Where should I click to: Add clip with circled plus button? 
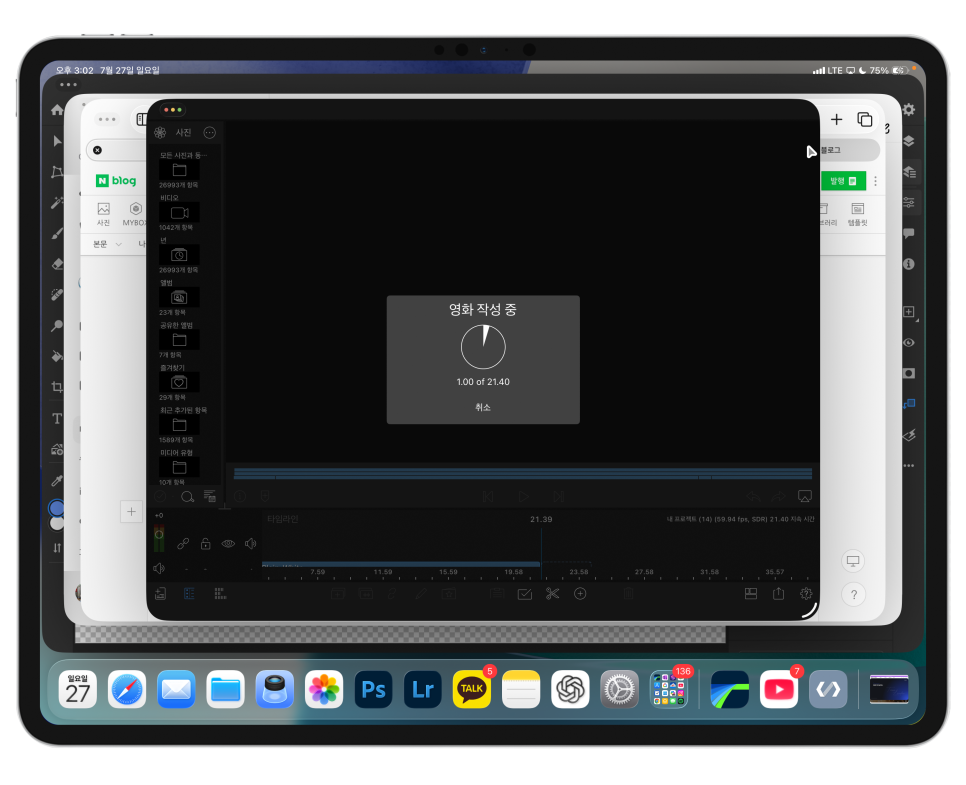click(580, 593)
